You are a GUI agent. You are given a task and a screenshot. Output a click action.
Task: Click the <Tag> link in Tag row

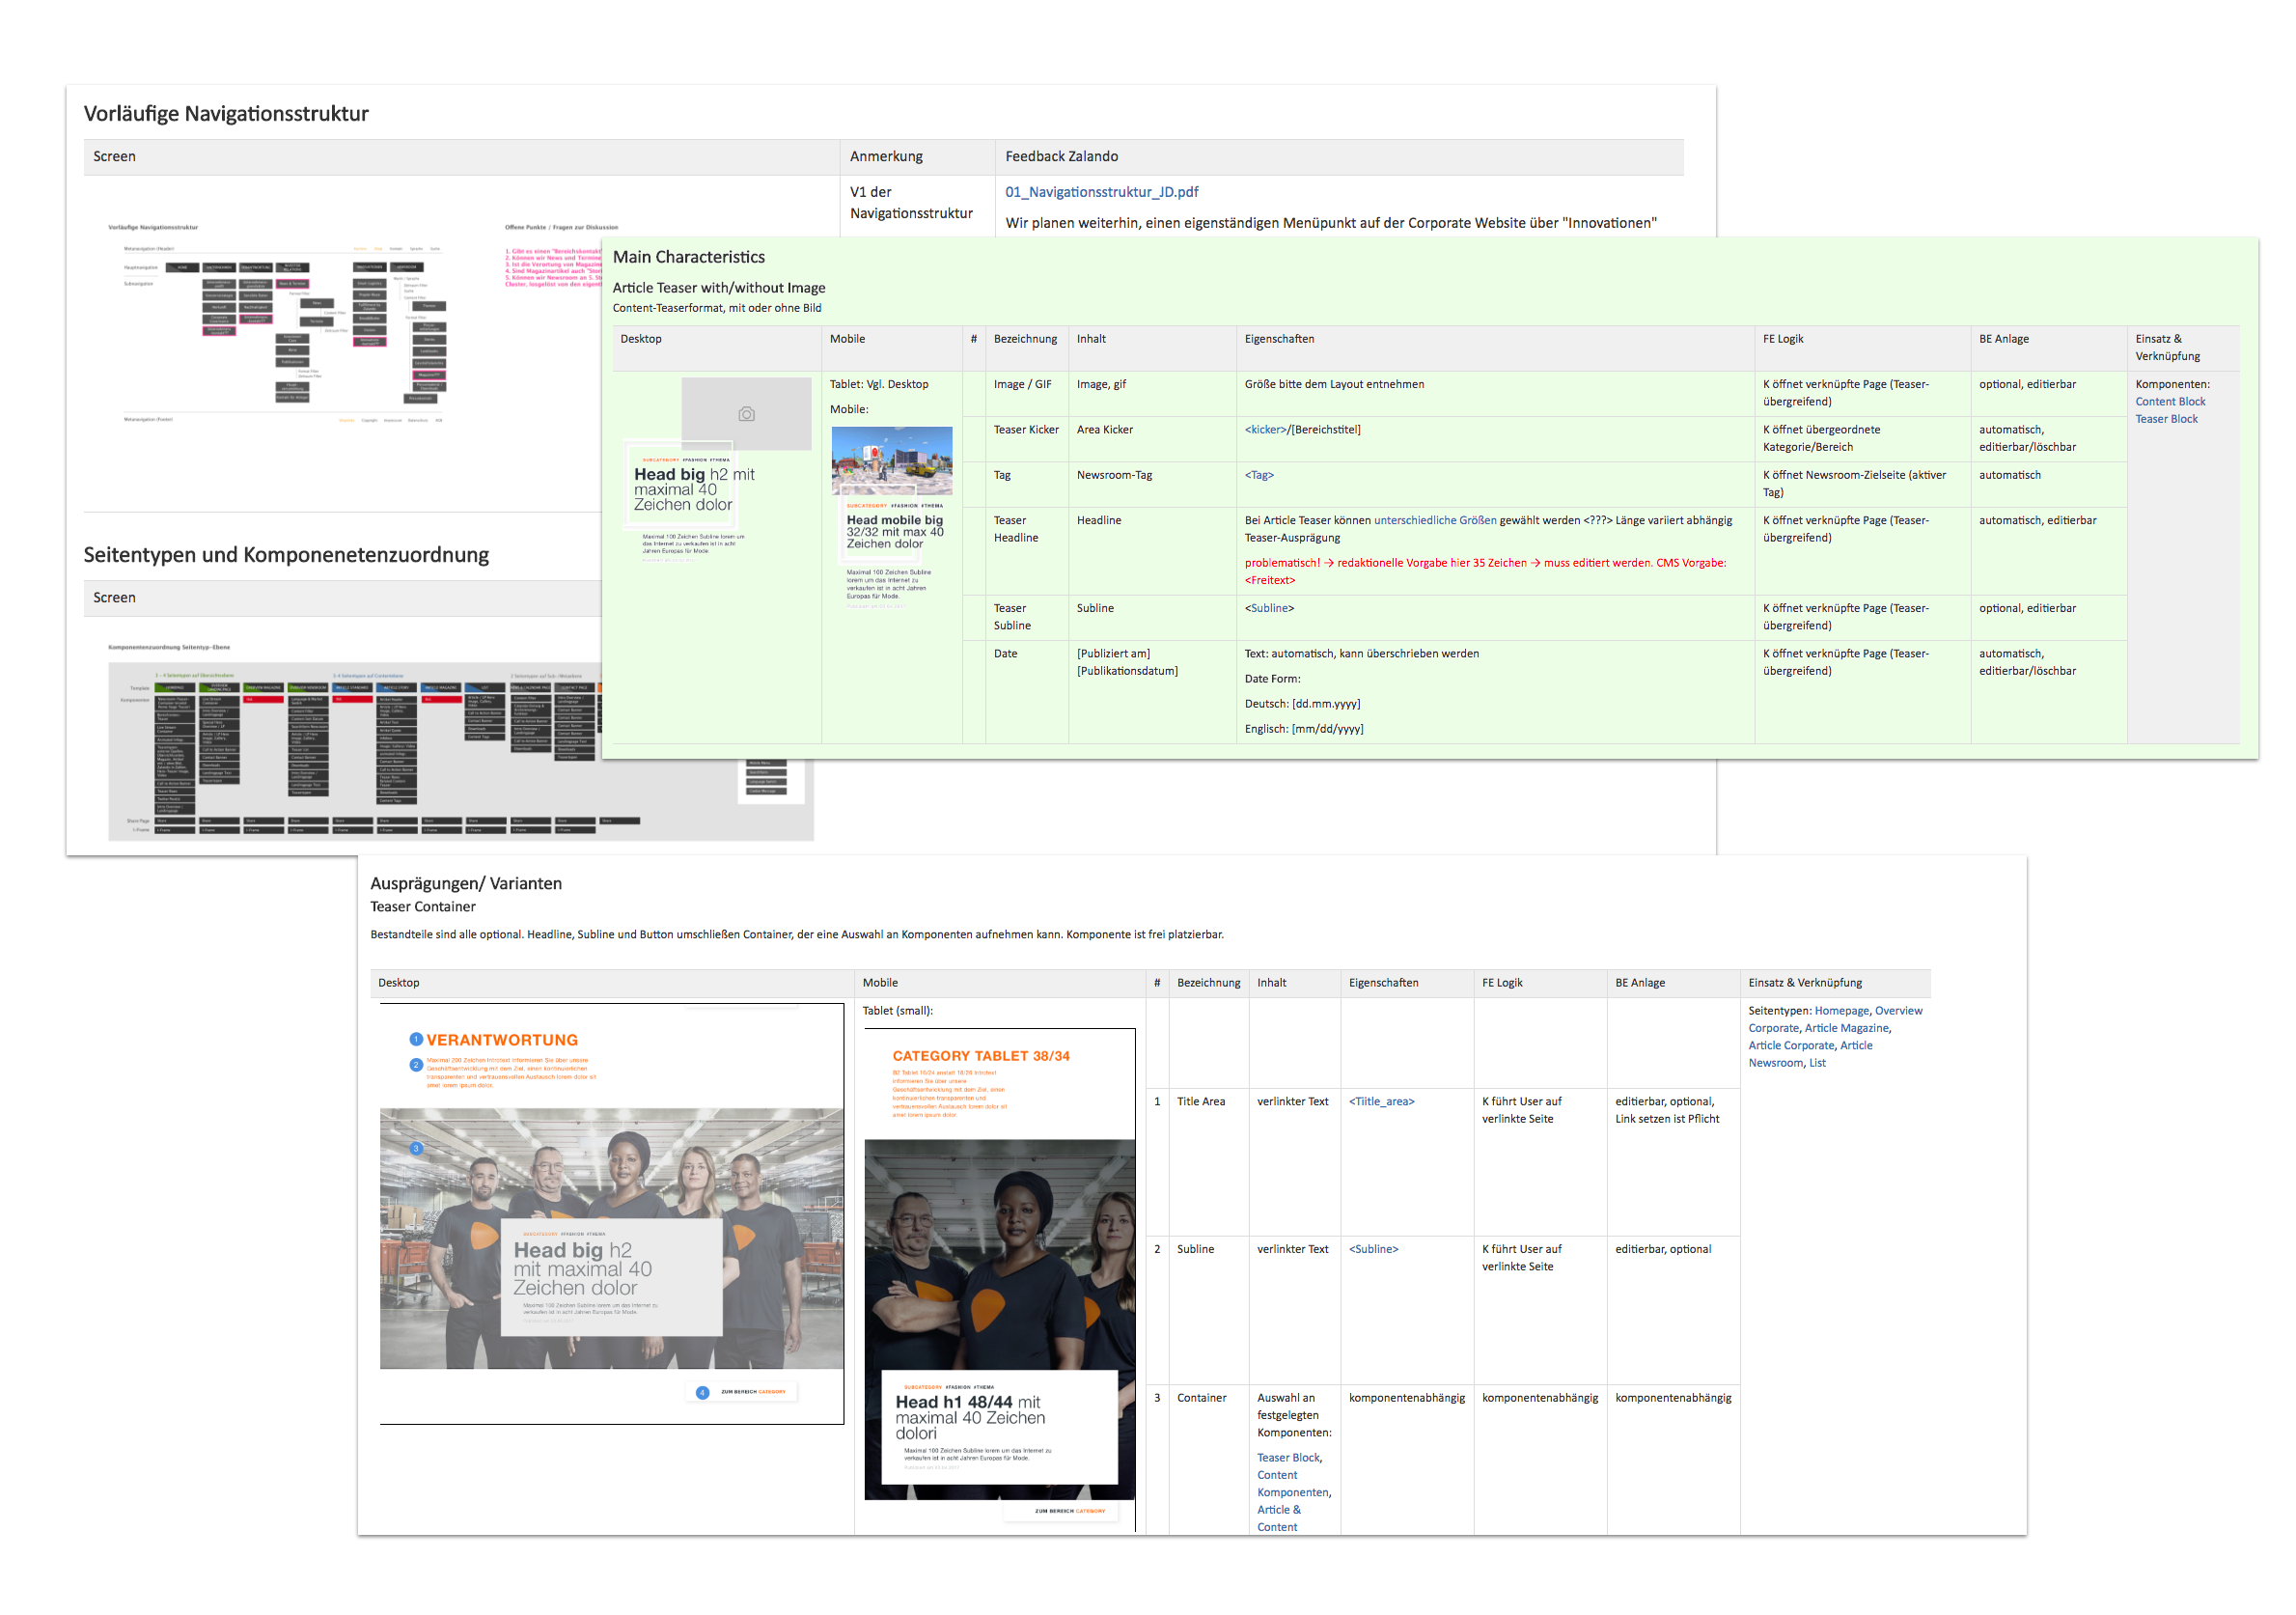pyautogui.click(x=1259, y=475)
